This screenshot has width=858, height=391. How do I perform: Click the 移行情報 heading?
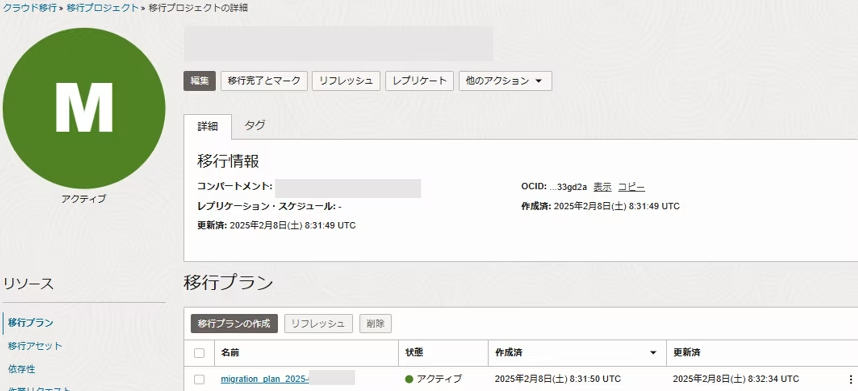coord(228,161)
